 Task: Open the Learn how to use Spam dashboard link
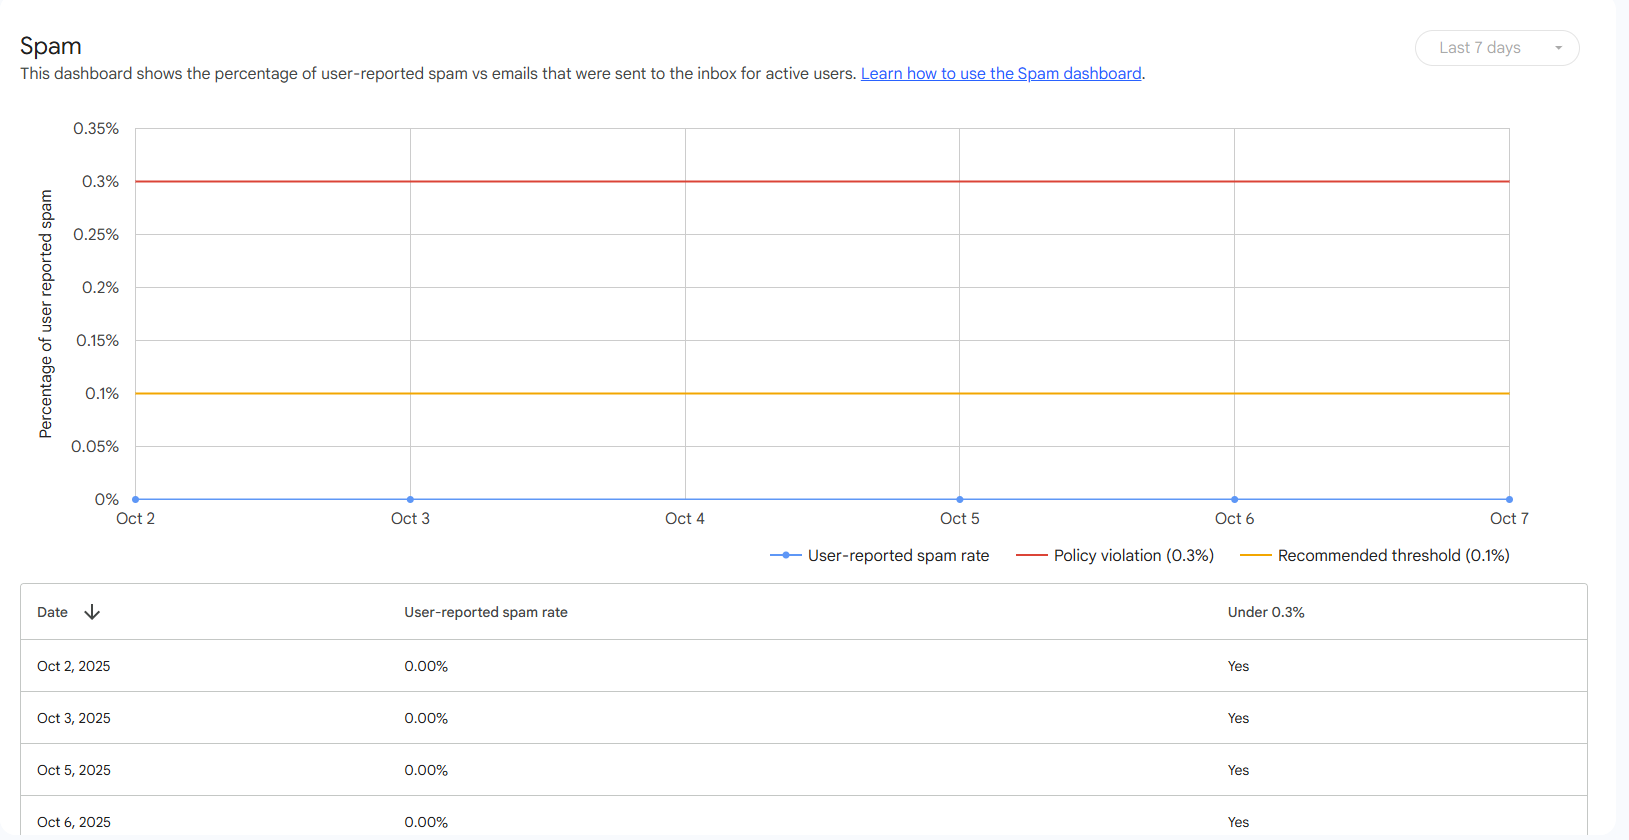(1001, 74)
